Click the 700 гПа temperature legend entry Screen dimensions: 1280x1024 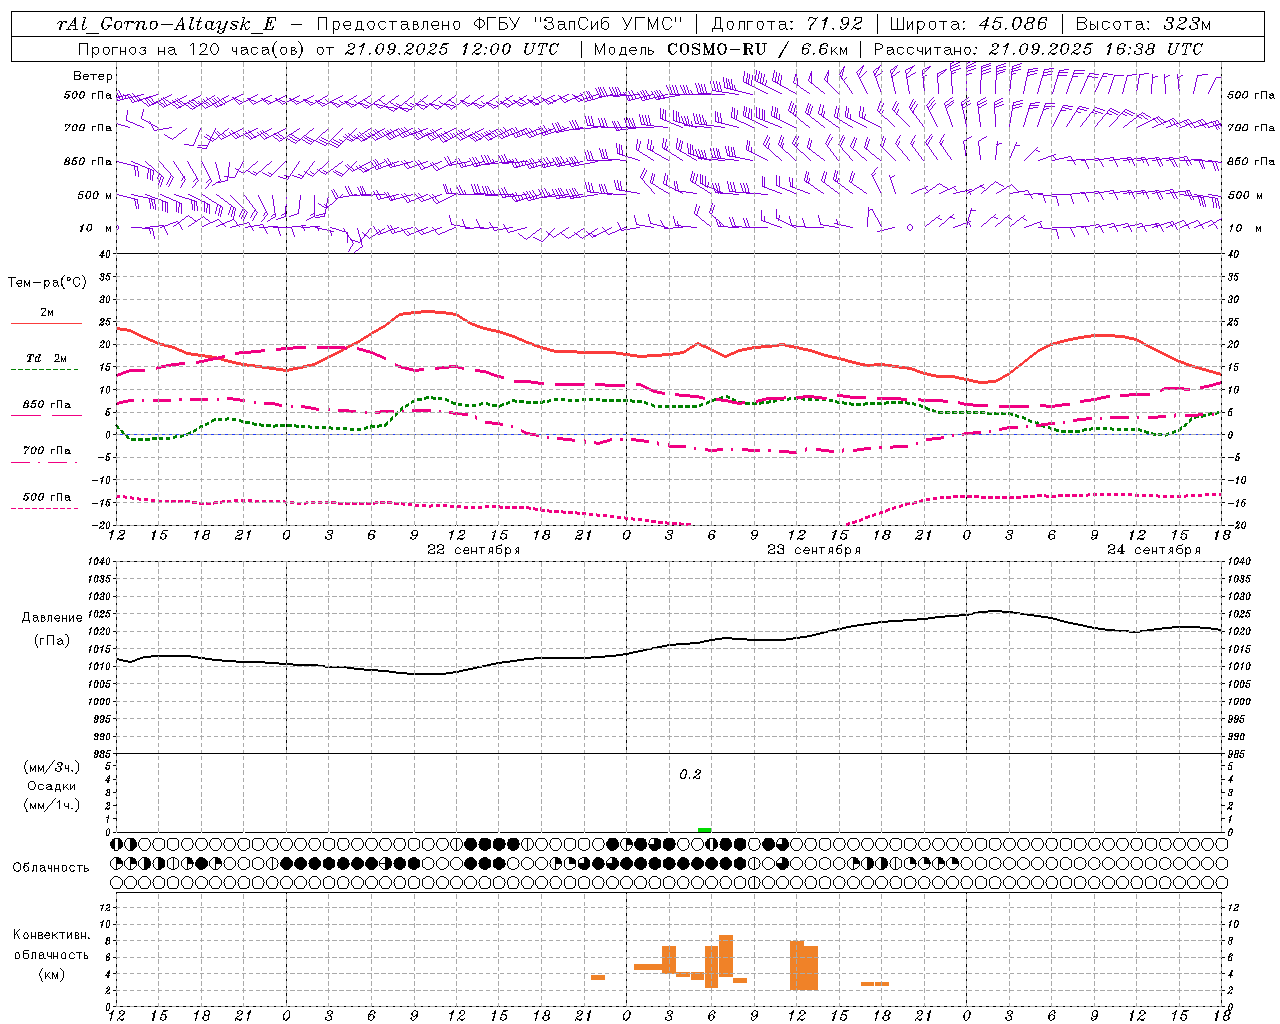pos(47,451)
